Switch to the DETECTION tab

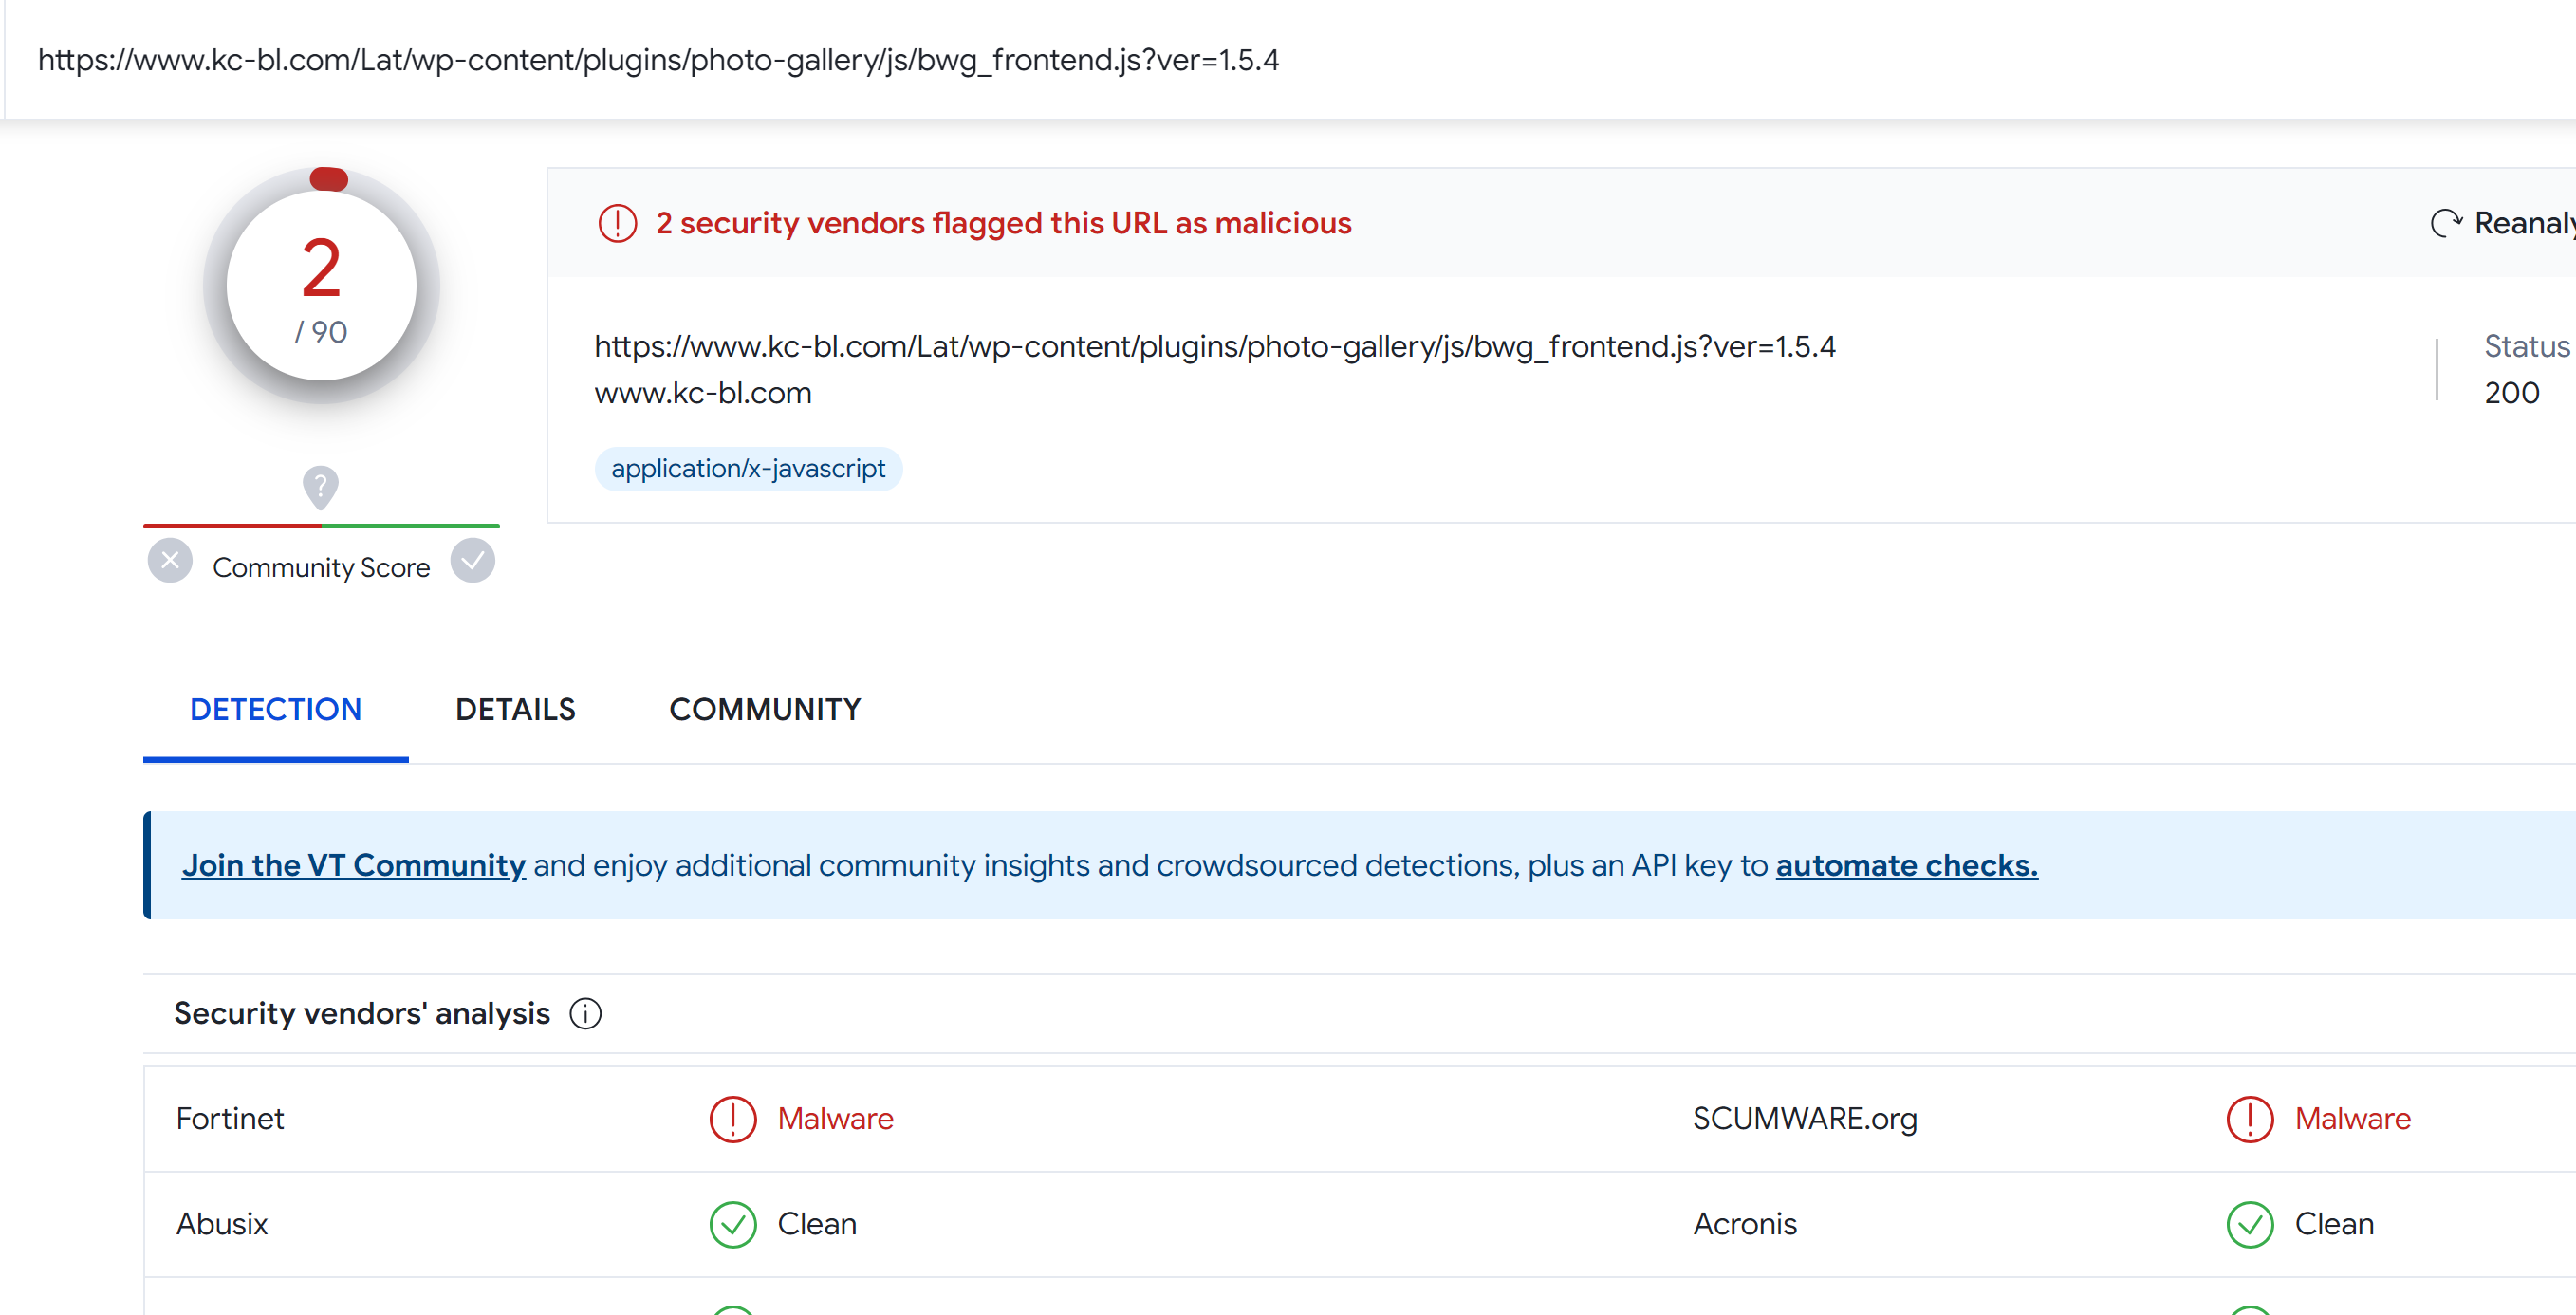[276, 710]
